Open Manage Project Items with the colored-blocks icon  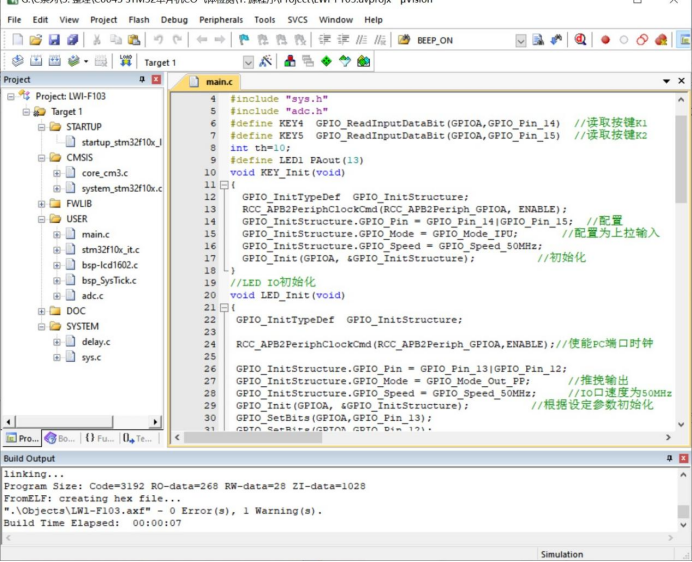(x=290, y=61)
